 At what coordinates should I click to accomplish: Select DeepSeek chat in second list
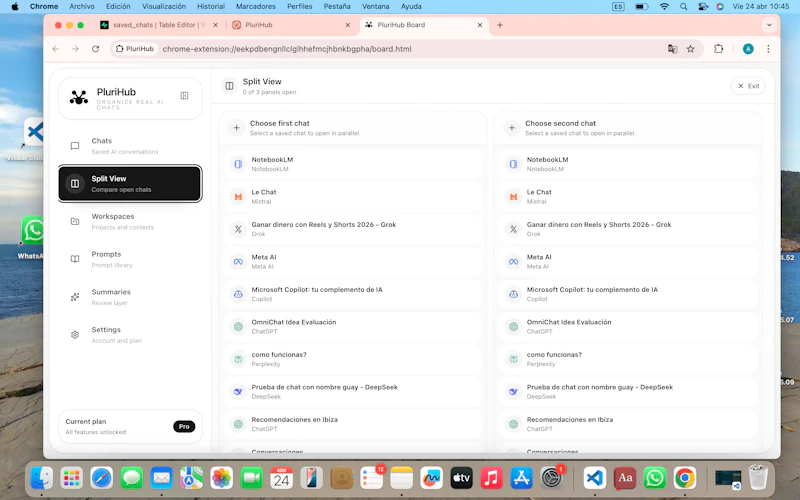pyautogui.click(x=628, y=391)
